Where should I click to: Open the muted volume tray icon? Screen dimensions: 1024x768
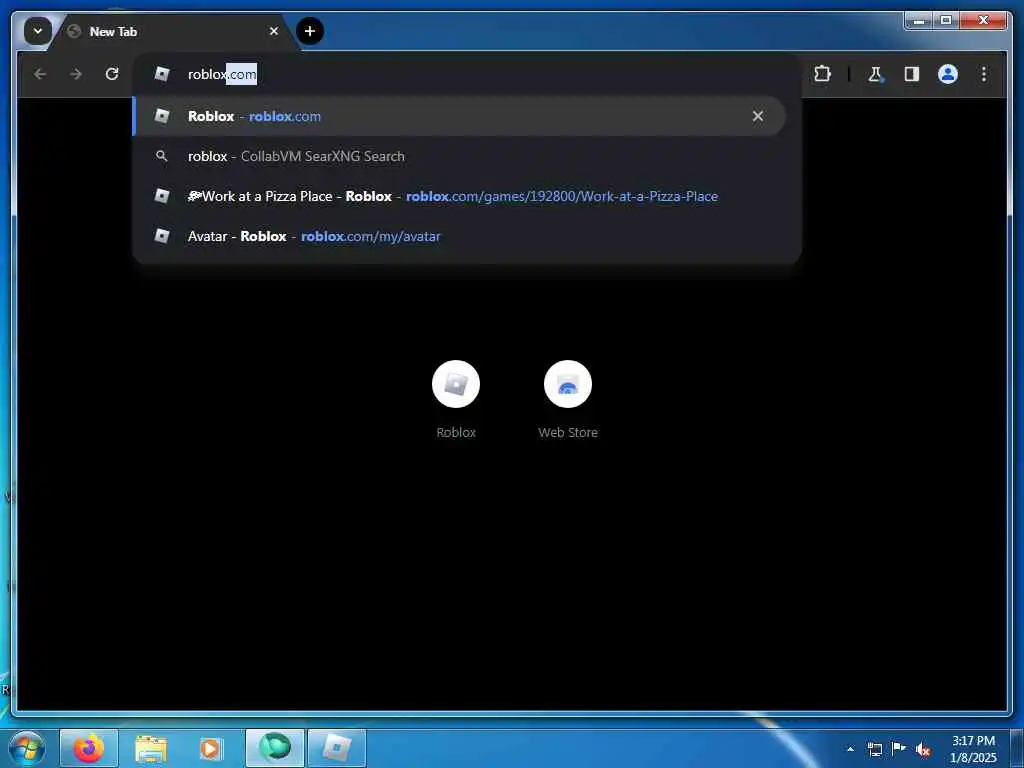(923, 750)
